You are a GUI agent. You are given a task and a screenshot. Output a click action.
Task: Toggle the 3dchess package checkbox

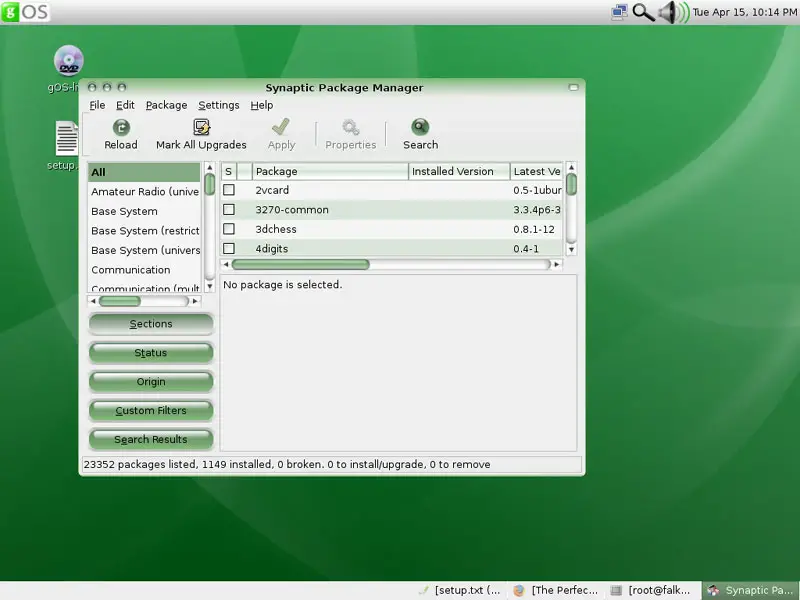point(229,229)
